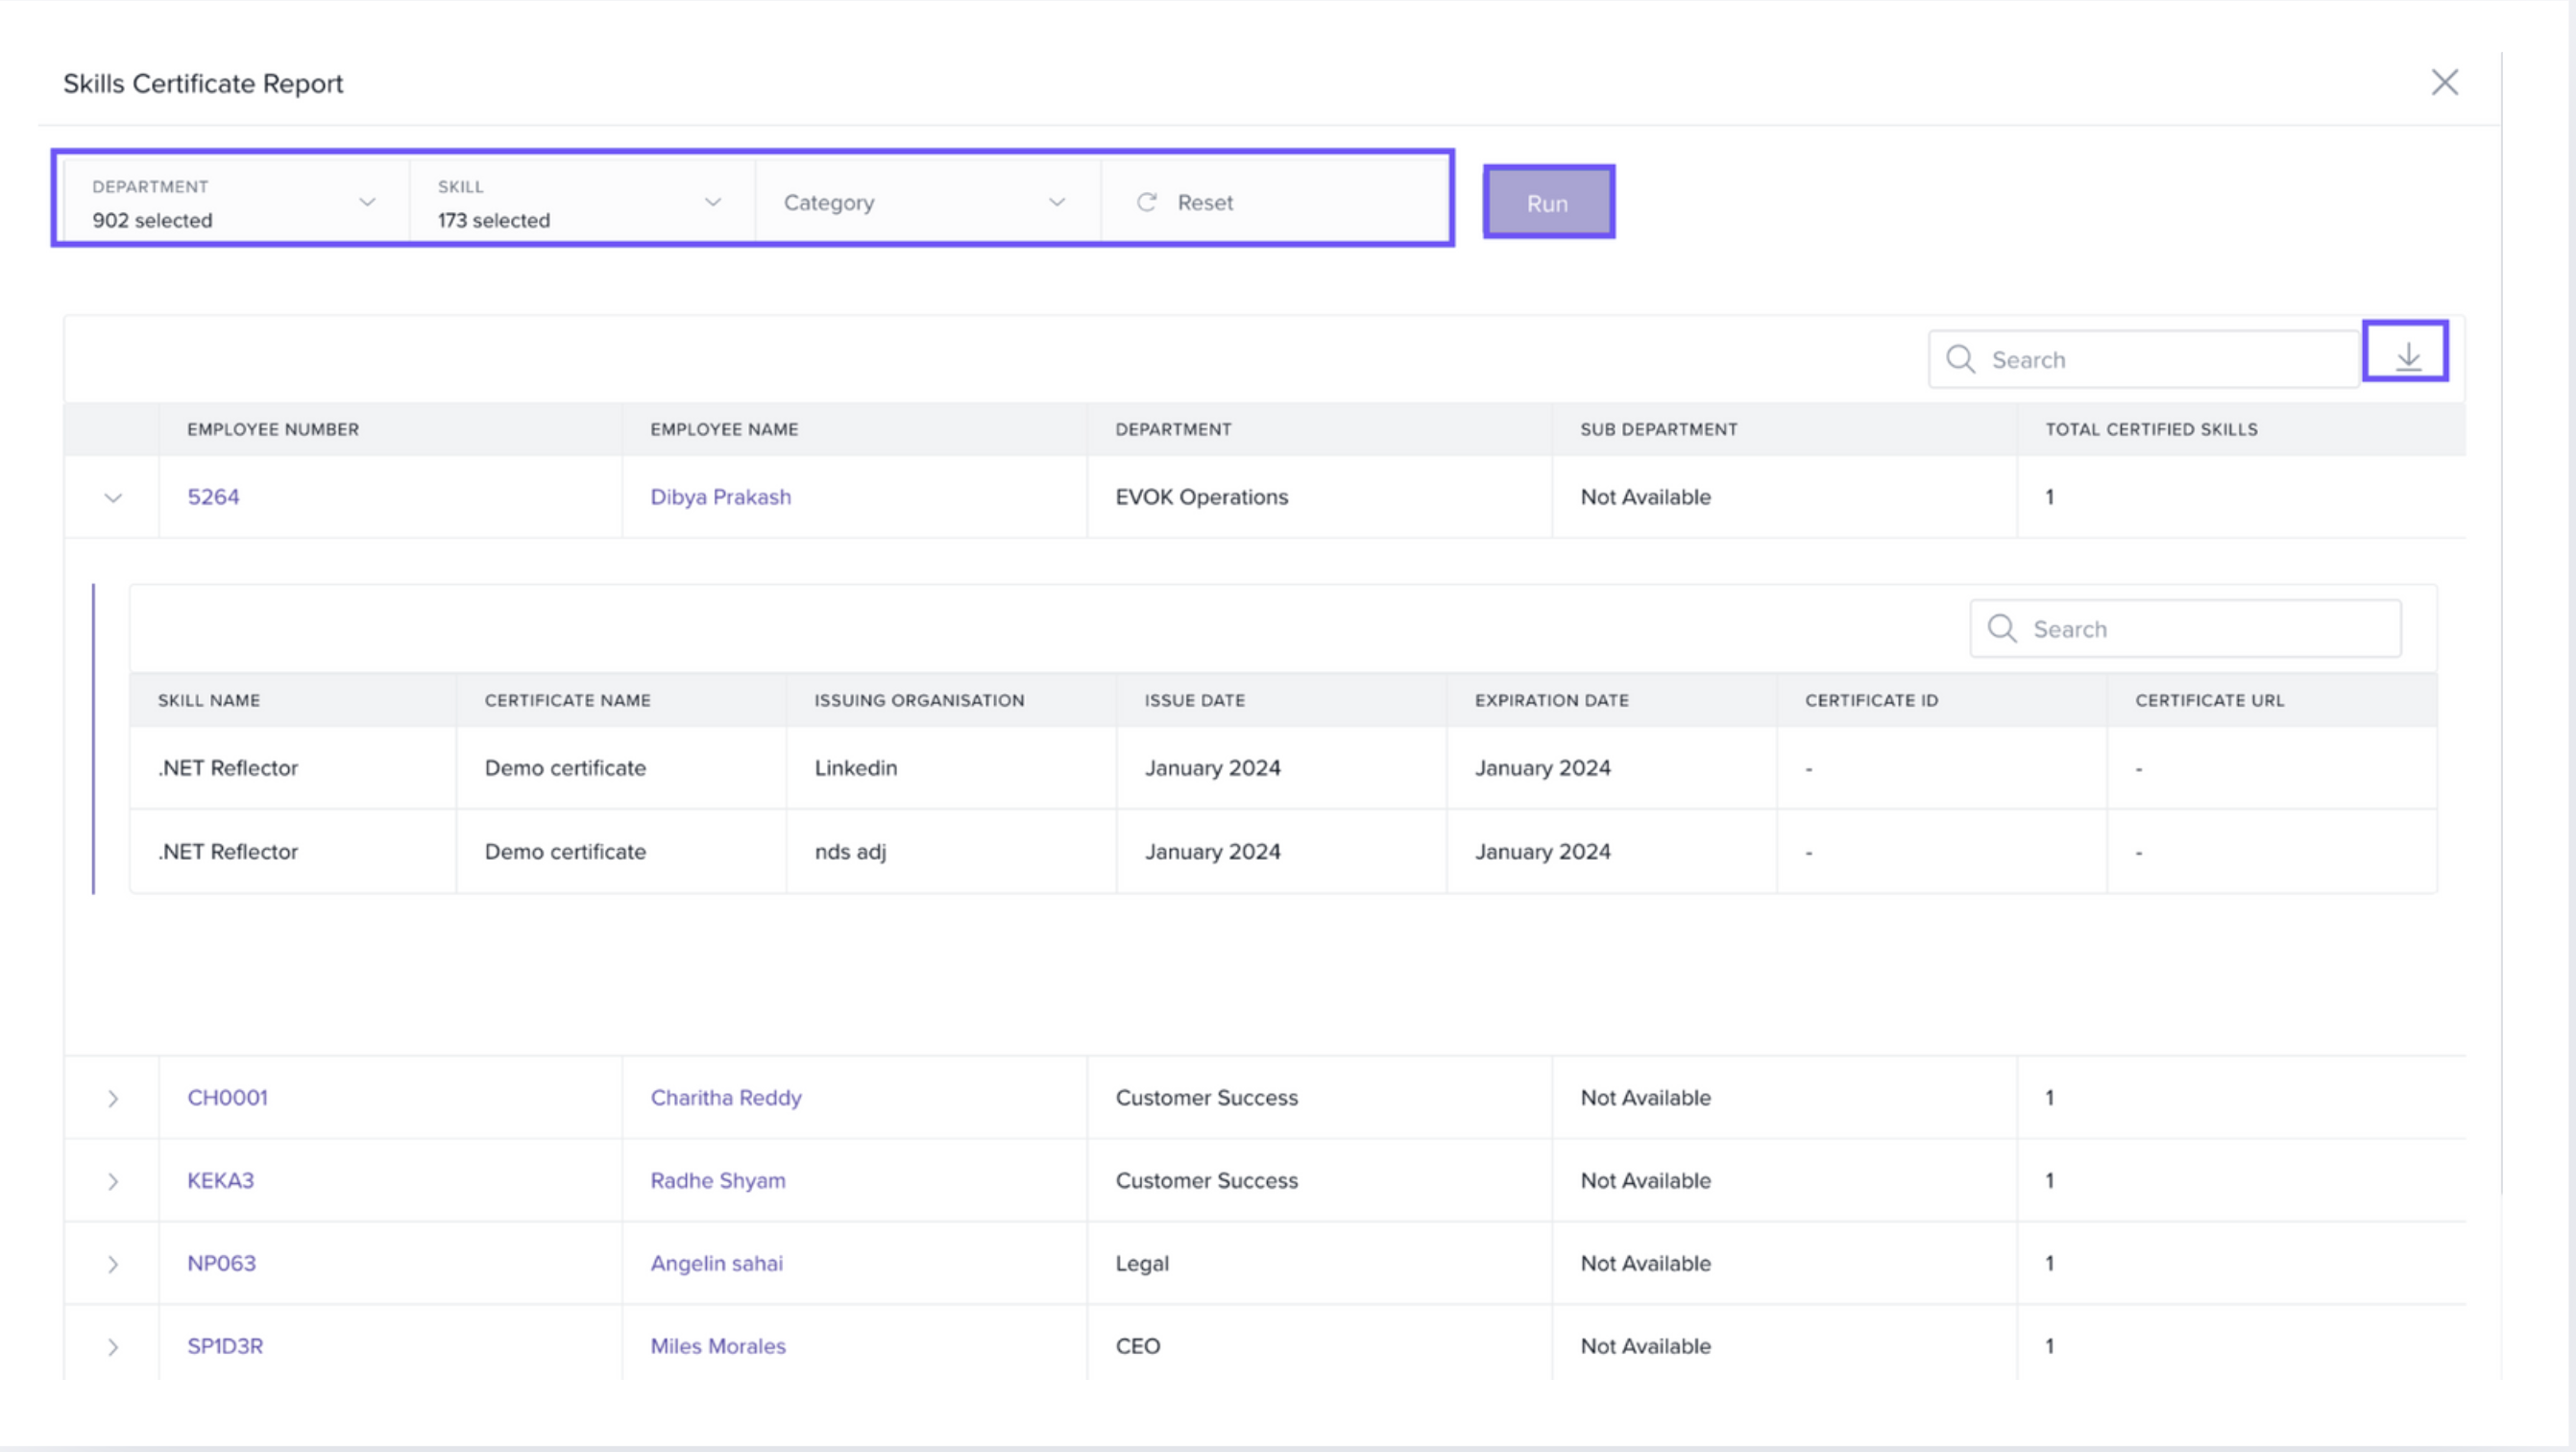Click the Total Certified Skills column header

[x=2150, y=429]
